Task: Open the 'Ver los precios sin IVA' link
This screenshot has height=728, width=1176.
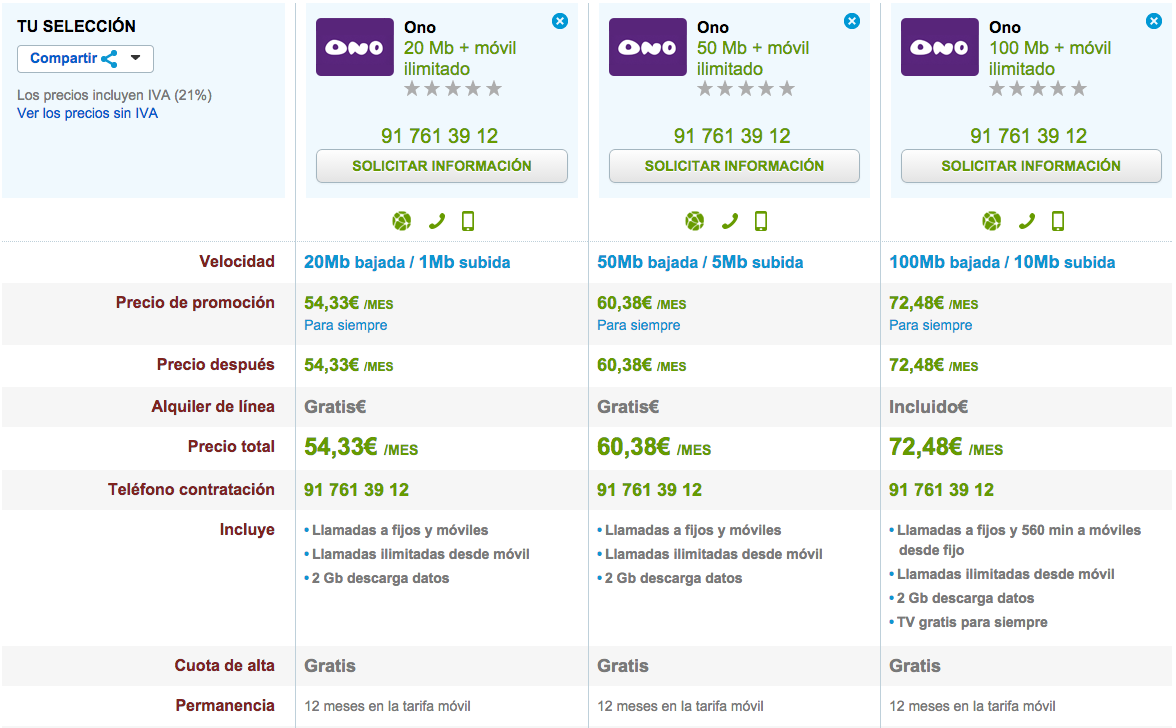Action: click(x=88, y=113)
